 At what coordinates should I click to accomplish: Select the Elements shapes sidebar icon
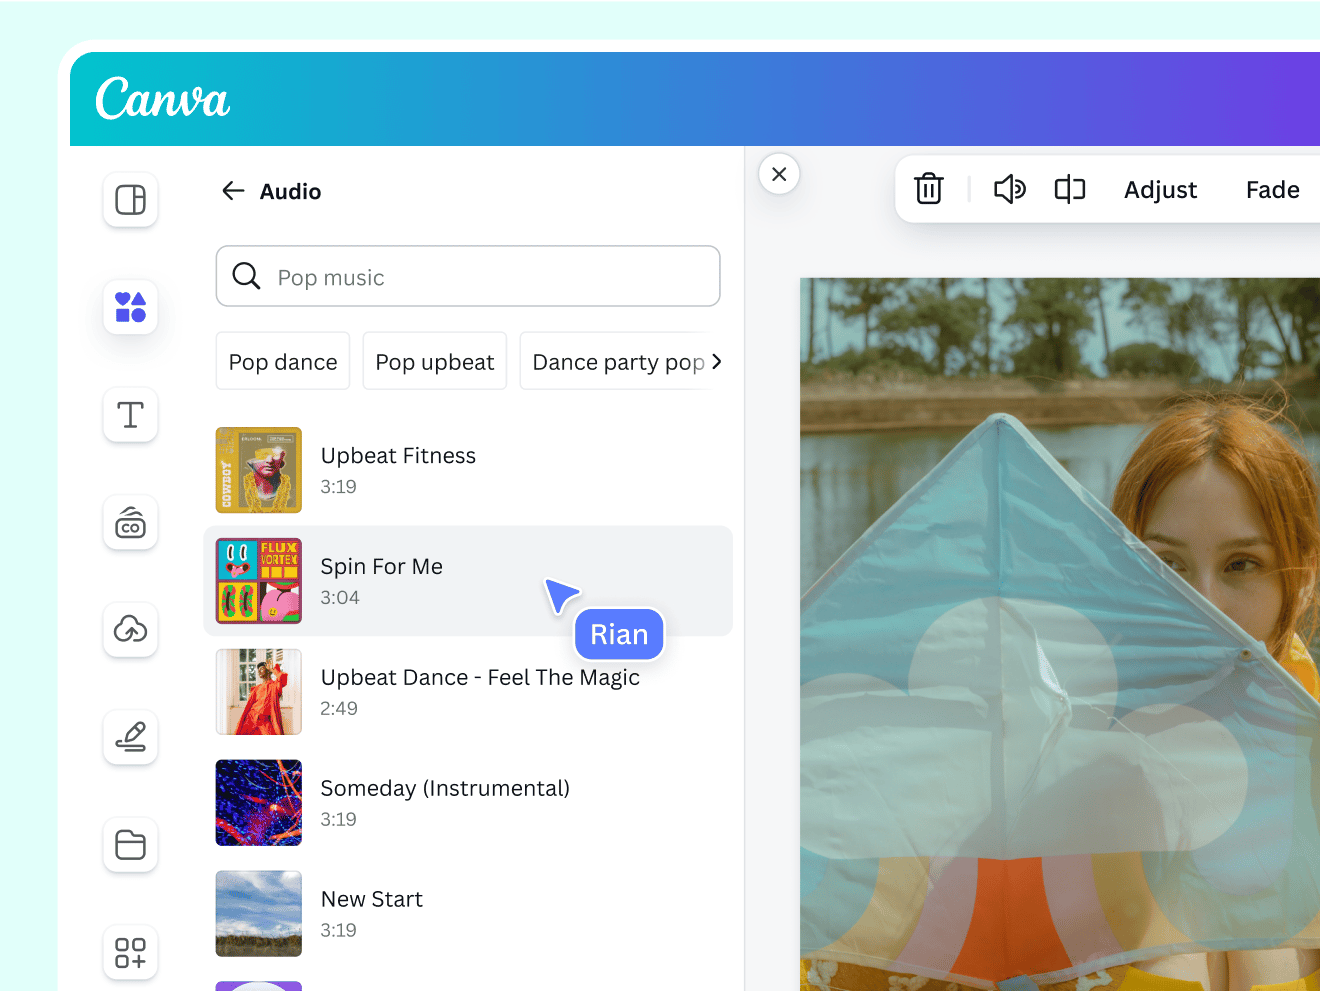(x=130, y=307)
